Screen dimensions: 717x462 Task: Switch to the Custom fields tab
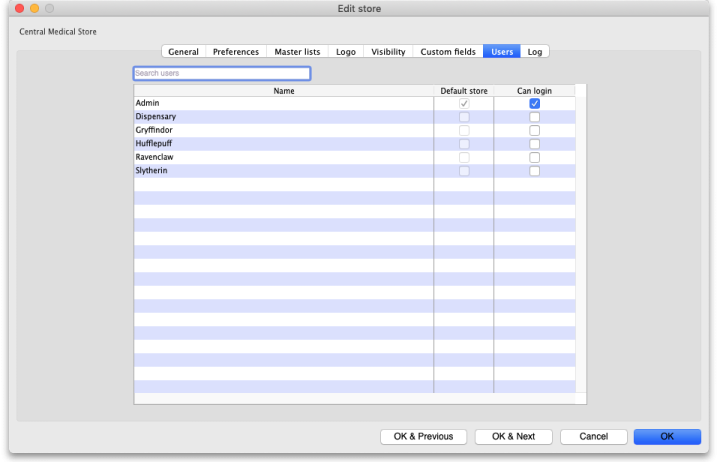click(448, 52)
